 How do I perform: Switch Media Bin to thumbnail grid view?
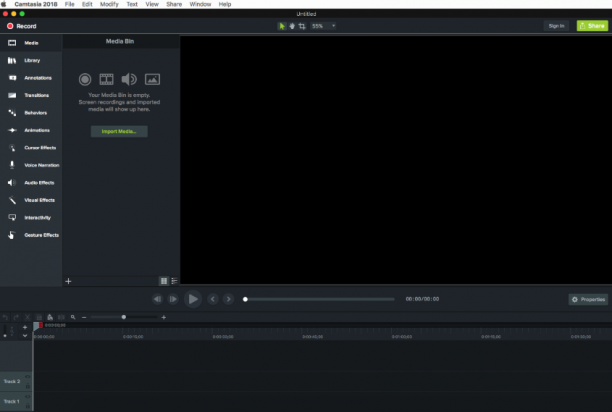164,281
